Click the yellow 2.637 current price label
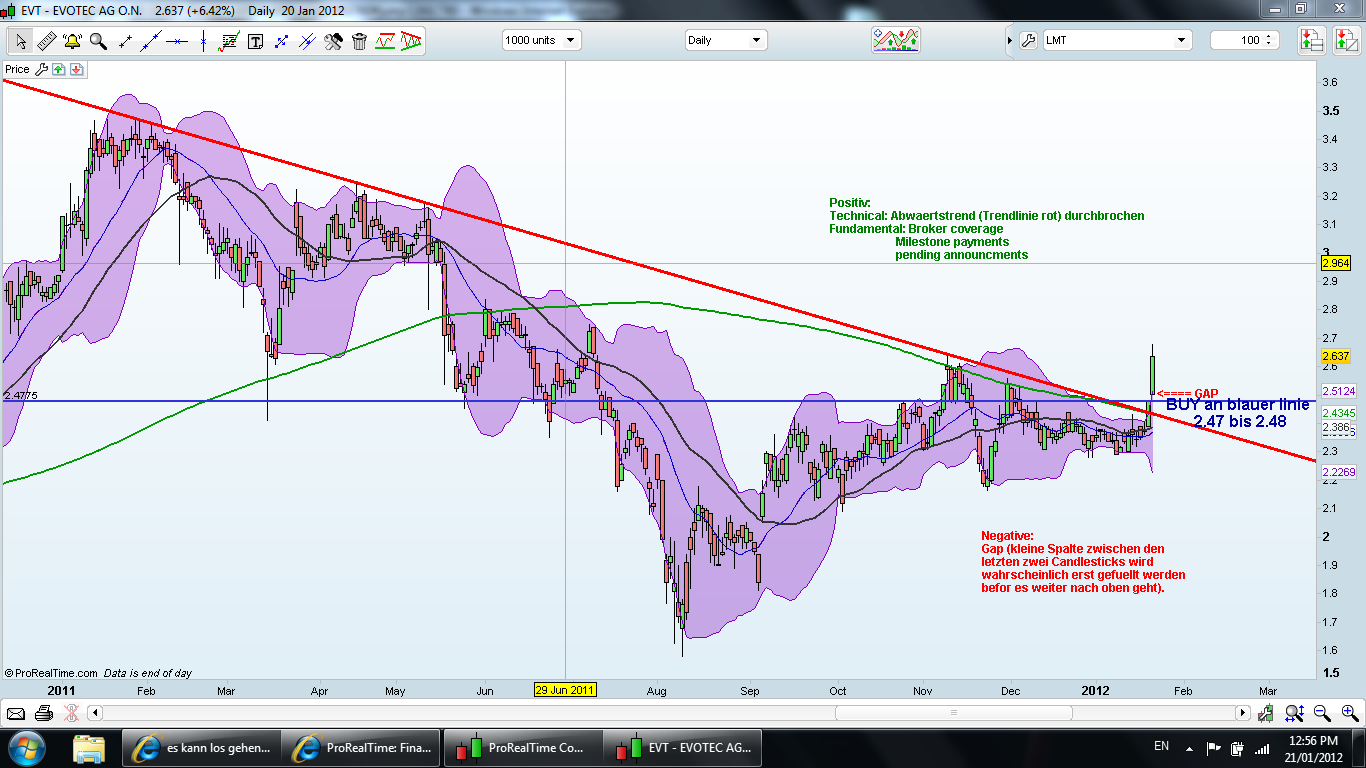This screenshot has width=1366, height=768. pos(1336,356)
